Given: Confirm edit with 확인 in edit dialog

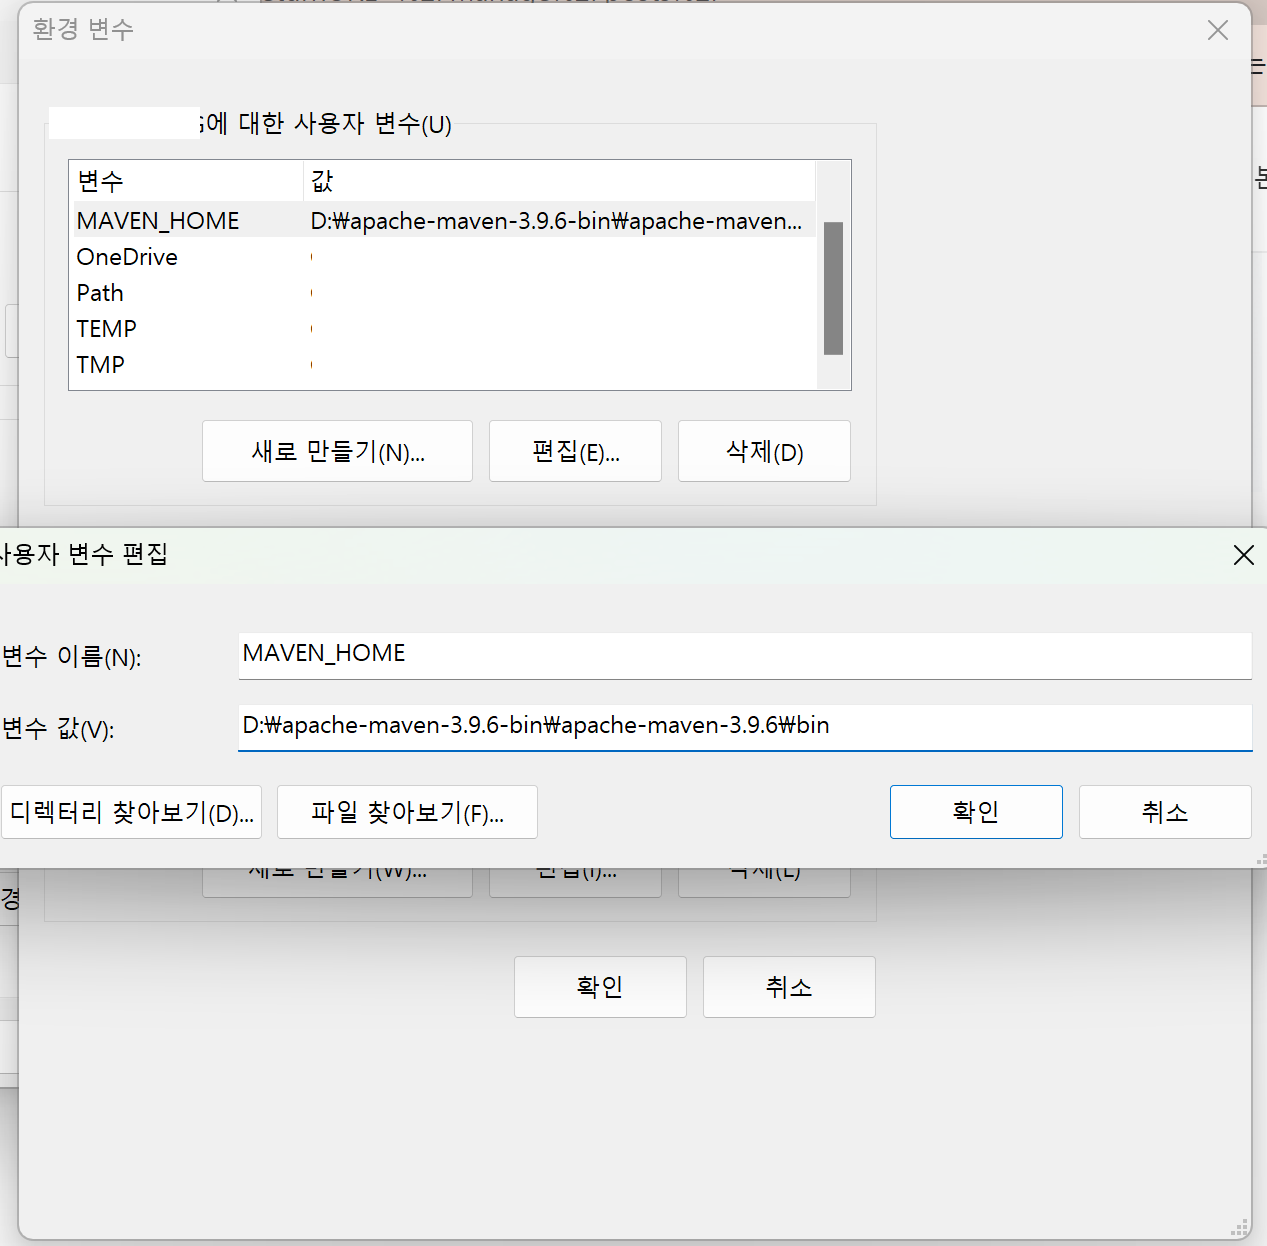Looking at the screenshot, I should [x=976, y=812].
